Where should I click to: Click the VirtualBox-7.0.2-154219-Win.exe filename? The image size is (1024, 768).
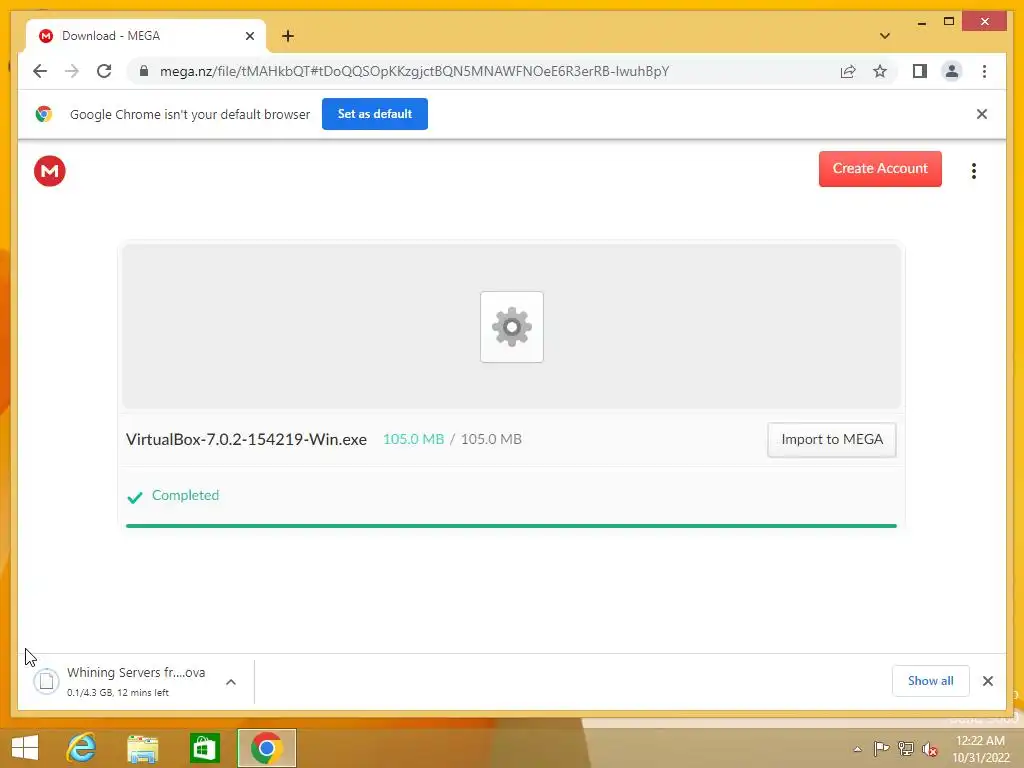click(x=246, y=440)
